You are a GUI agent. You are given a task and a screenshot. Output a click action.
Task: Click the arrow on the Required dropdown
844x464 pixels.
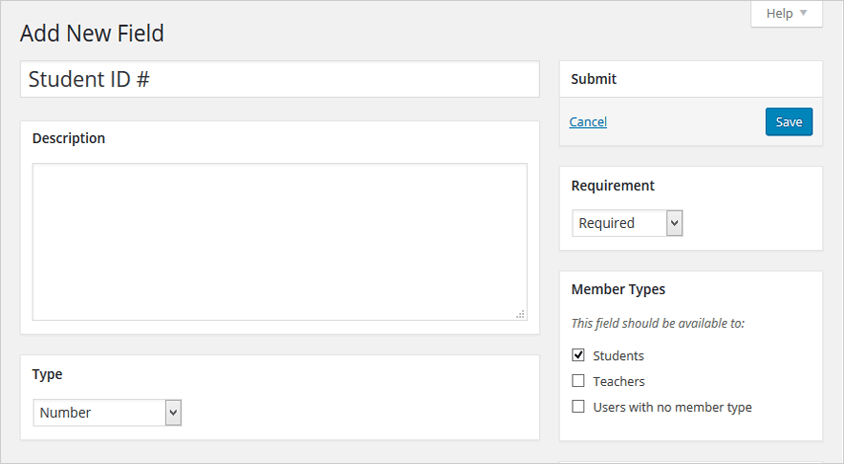click(674, 223)
